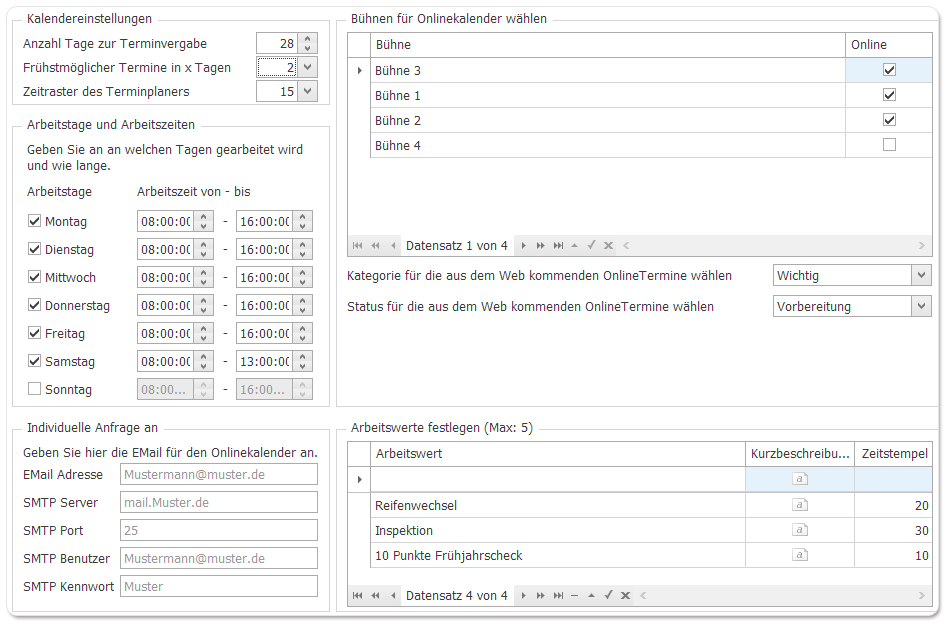Click Samstag end time field 13:00:00
This screenshot has width=951, height=638.
click(264, 361)
